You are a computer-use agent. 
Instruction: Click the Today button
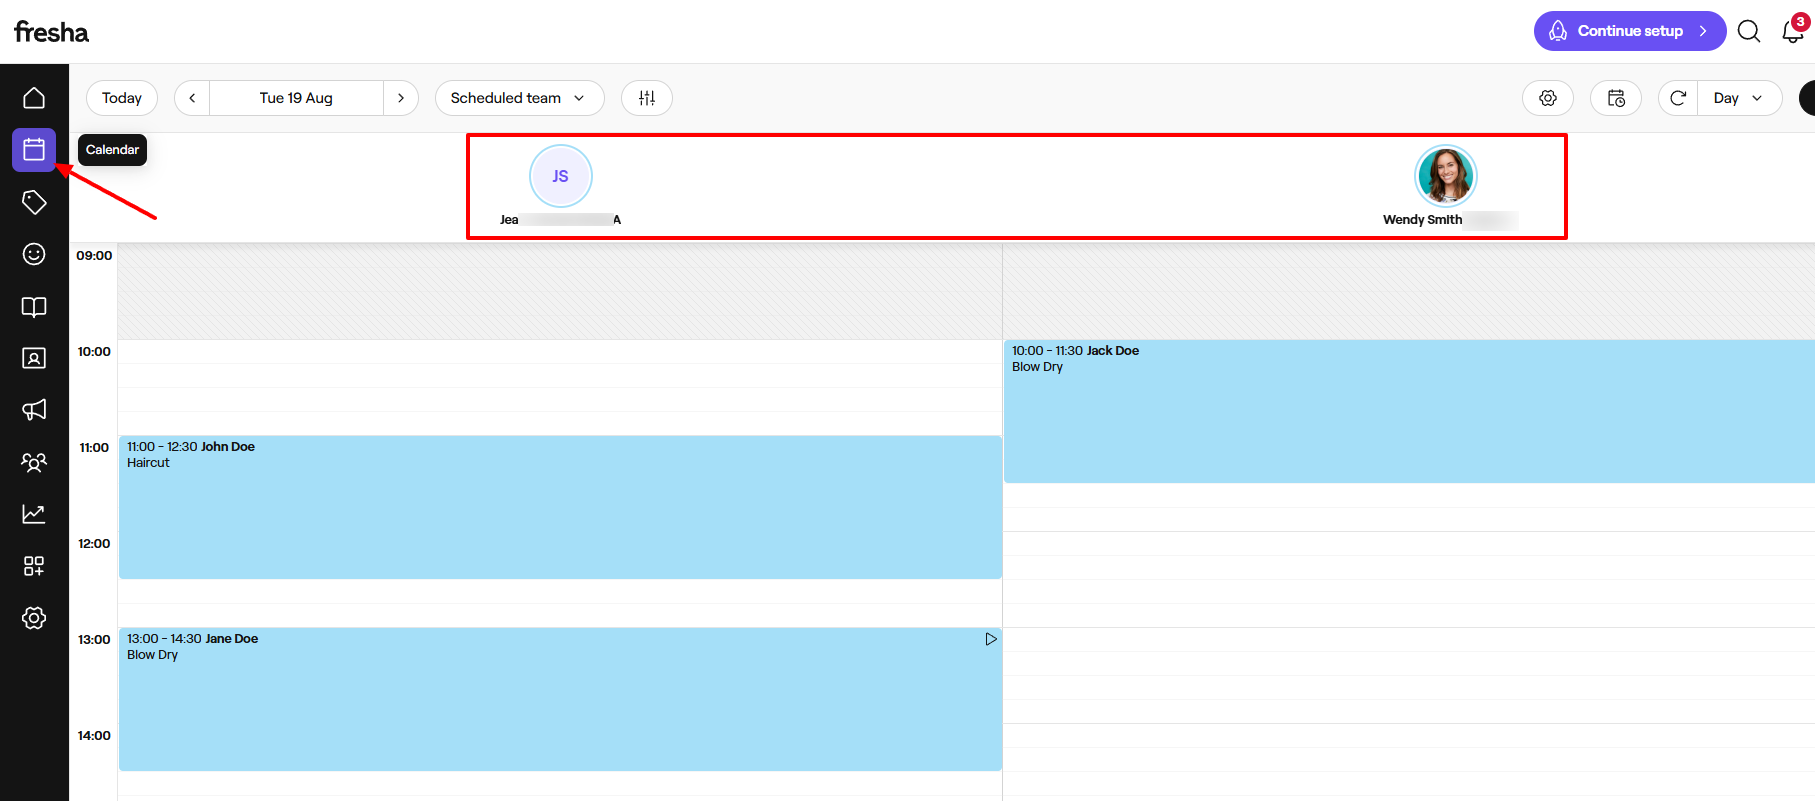click(x=122, y=98)
